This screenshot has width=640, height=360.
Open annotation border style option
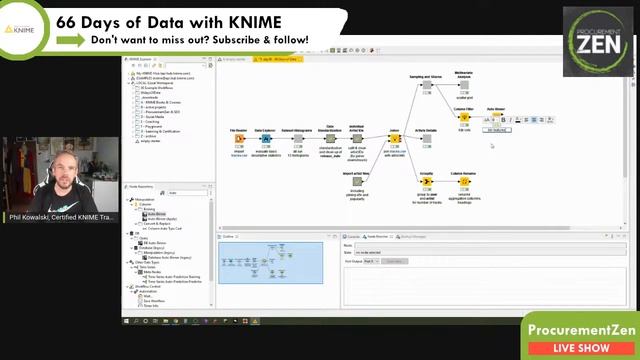coord(550,120)
